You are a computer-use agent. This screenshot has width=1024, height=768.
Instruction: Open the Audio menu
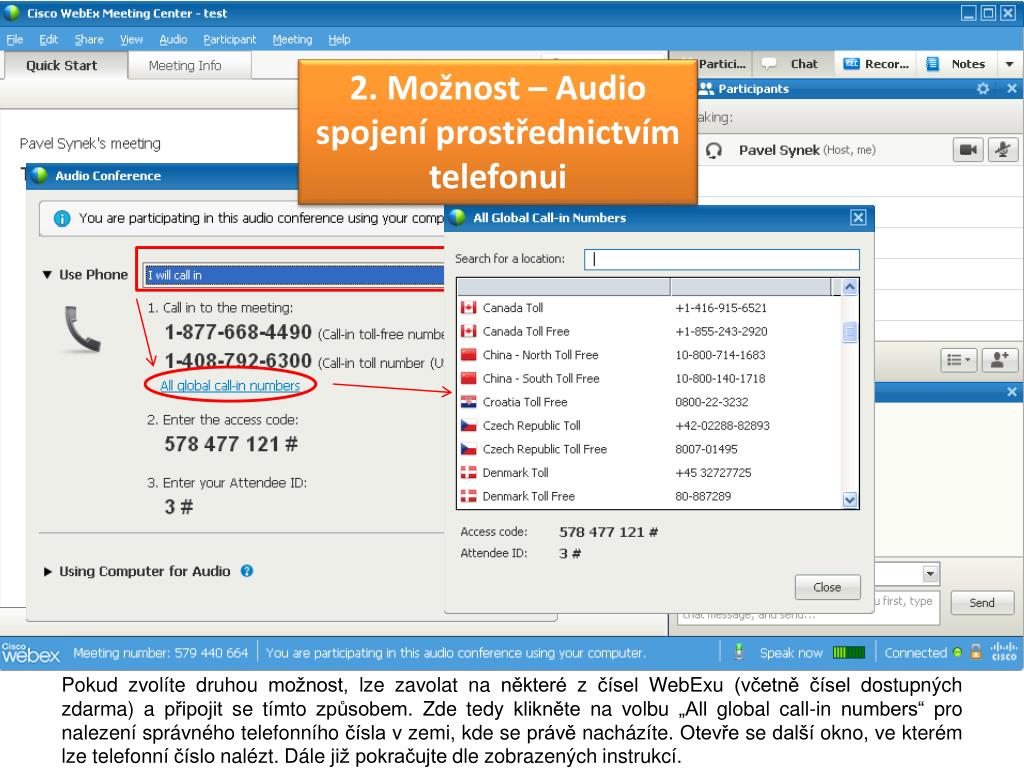(173, 39)
